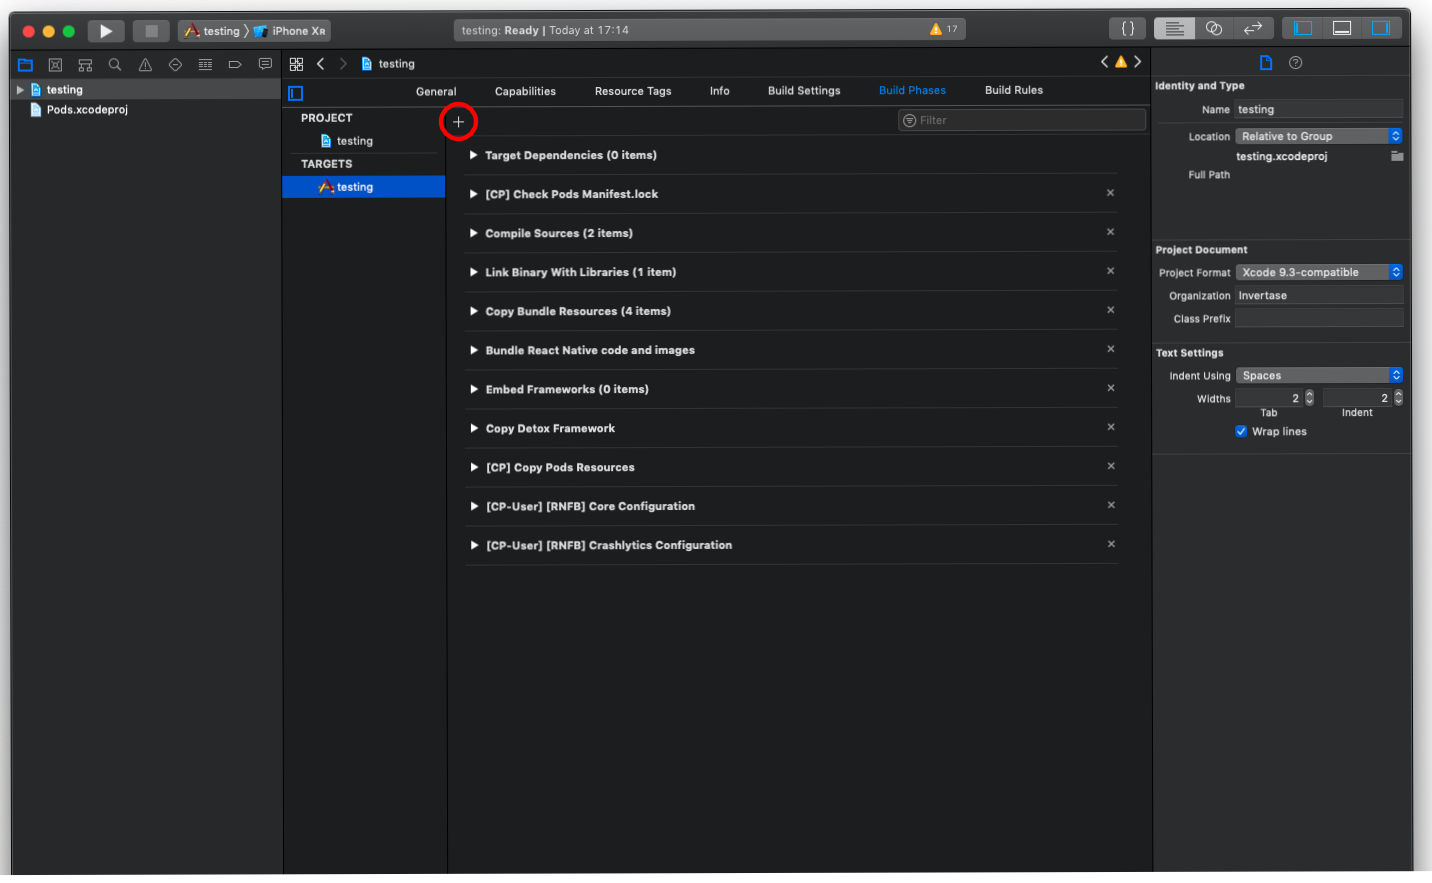Hide the navigator panel
This screenshot has height=883, width=1432.
[x=1303, y=29]
